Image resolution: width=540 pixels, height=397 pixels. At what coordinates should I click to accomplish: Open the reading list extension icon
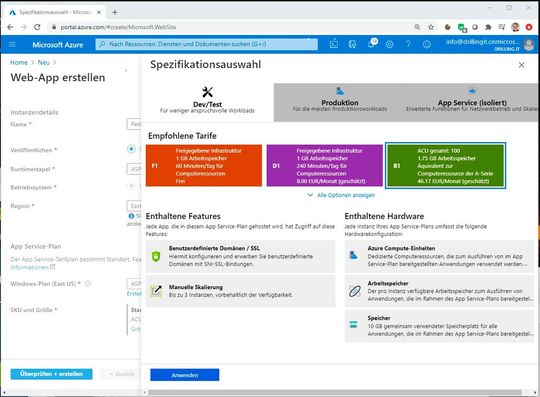tap(502, 27)
